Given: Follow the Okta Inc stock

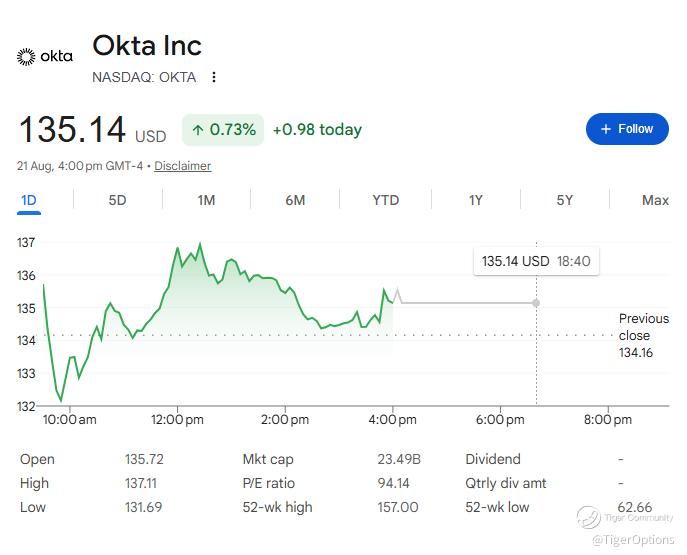Looking at the screenshot, I should coord(627,129).
